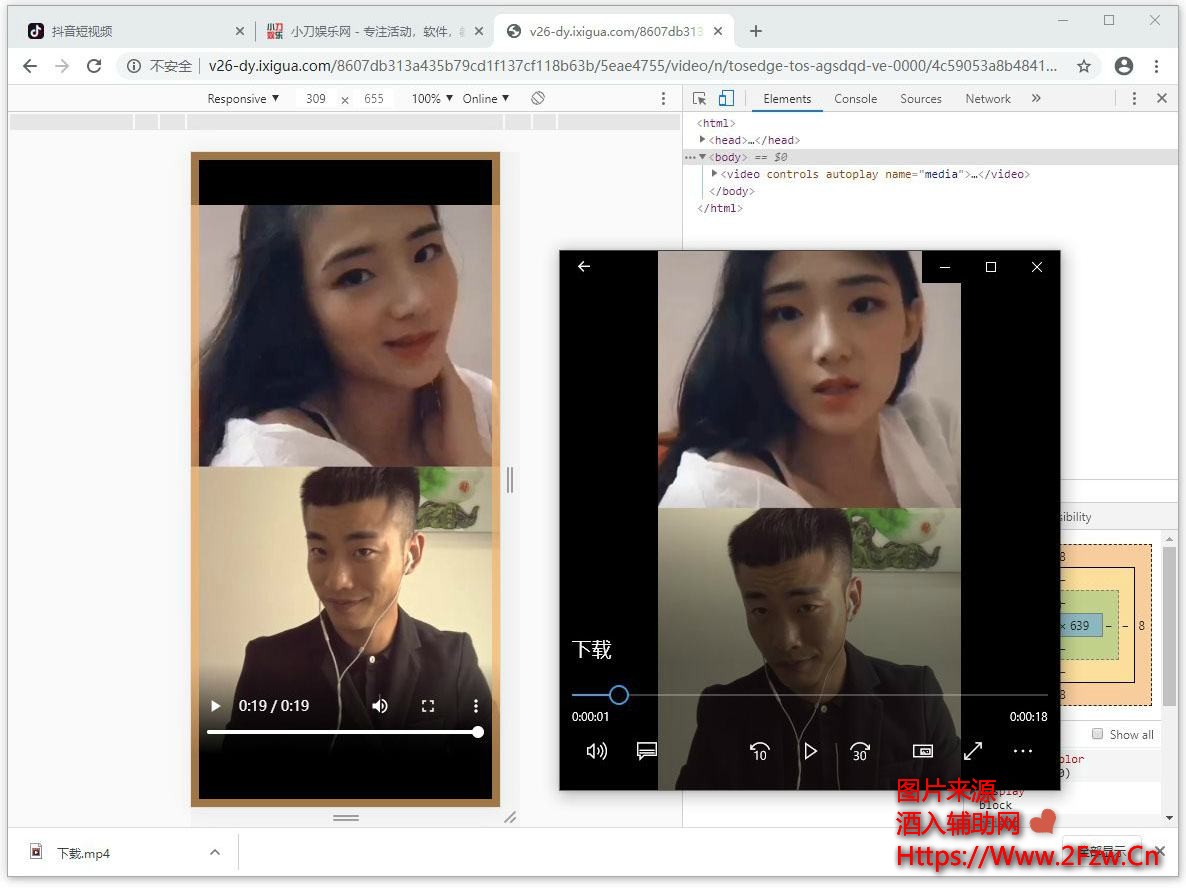Viewport: 1186px width, 888px height.
Task: Click the site info 不安全 icon
Action: 134,67
